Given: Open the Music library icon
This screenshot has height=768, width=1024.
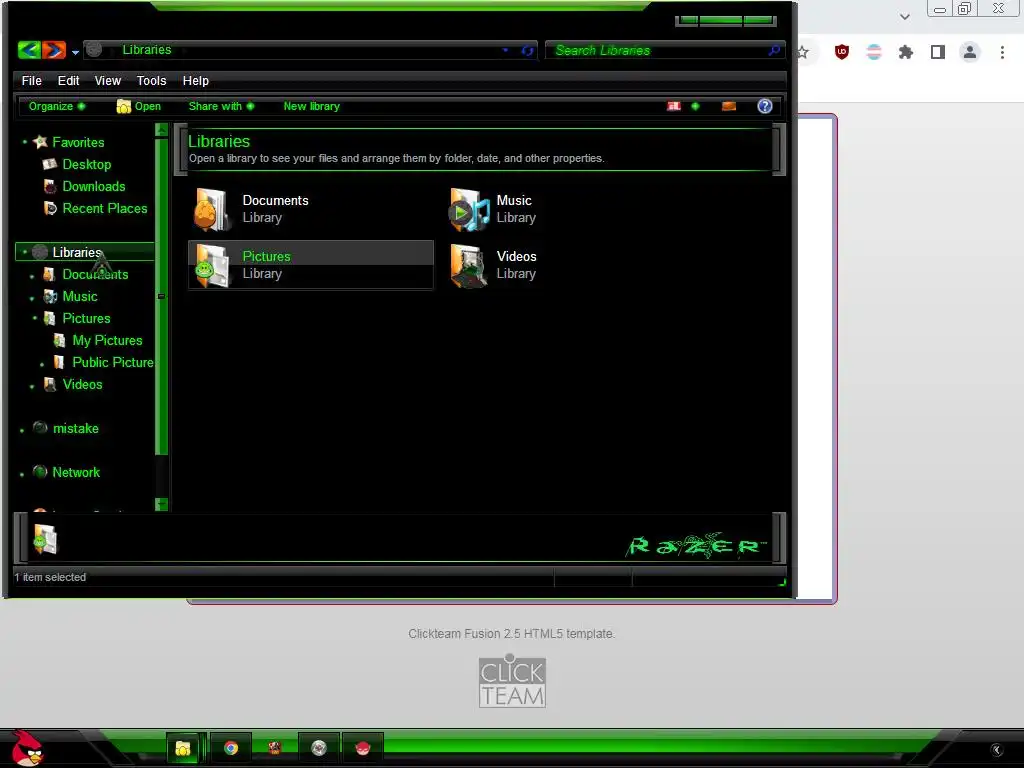Looking at the screenshot, I should pos(468,209).
